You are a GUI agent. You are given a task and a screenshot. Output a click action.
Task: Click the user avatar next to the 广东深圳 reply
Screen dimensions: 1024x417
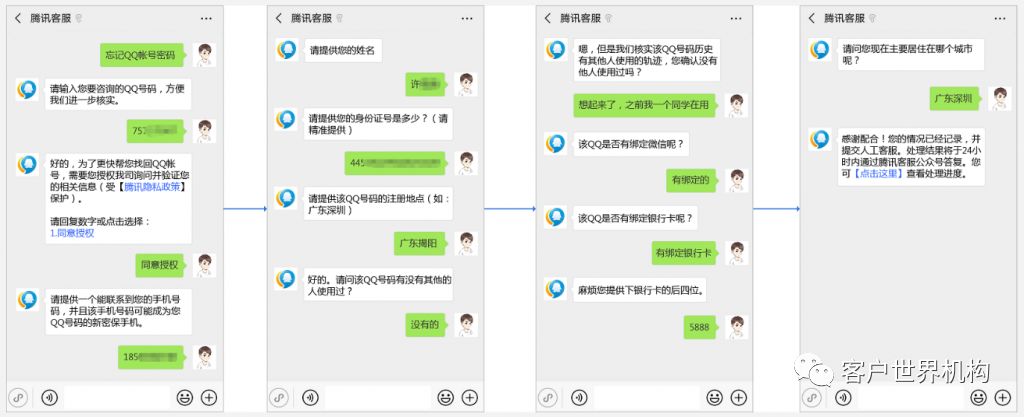coord(999,98)
